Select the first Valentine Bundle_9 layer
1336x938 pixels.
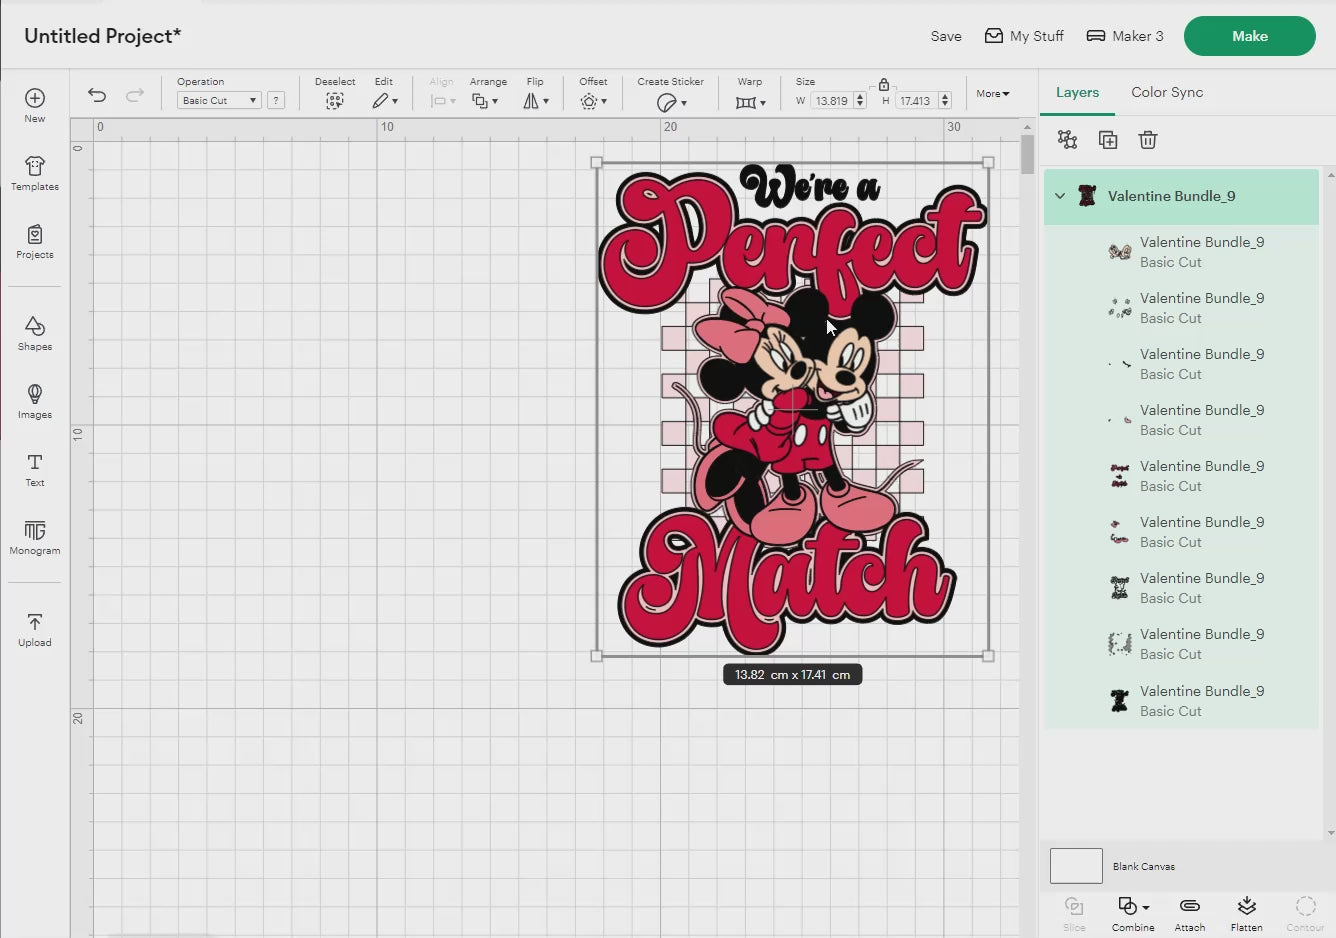[x=1181, y=252]
